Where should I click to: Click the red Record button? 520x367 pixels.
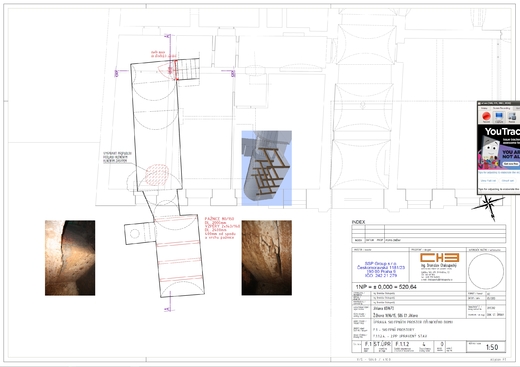(486, 117)
